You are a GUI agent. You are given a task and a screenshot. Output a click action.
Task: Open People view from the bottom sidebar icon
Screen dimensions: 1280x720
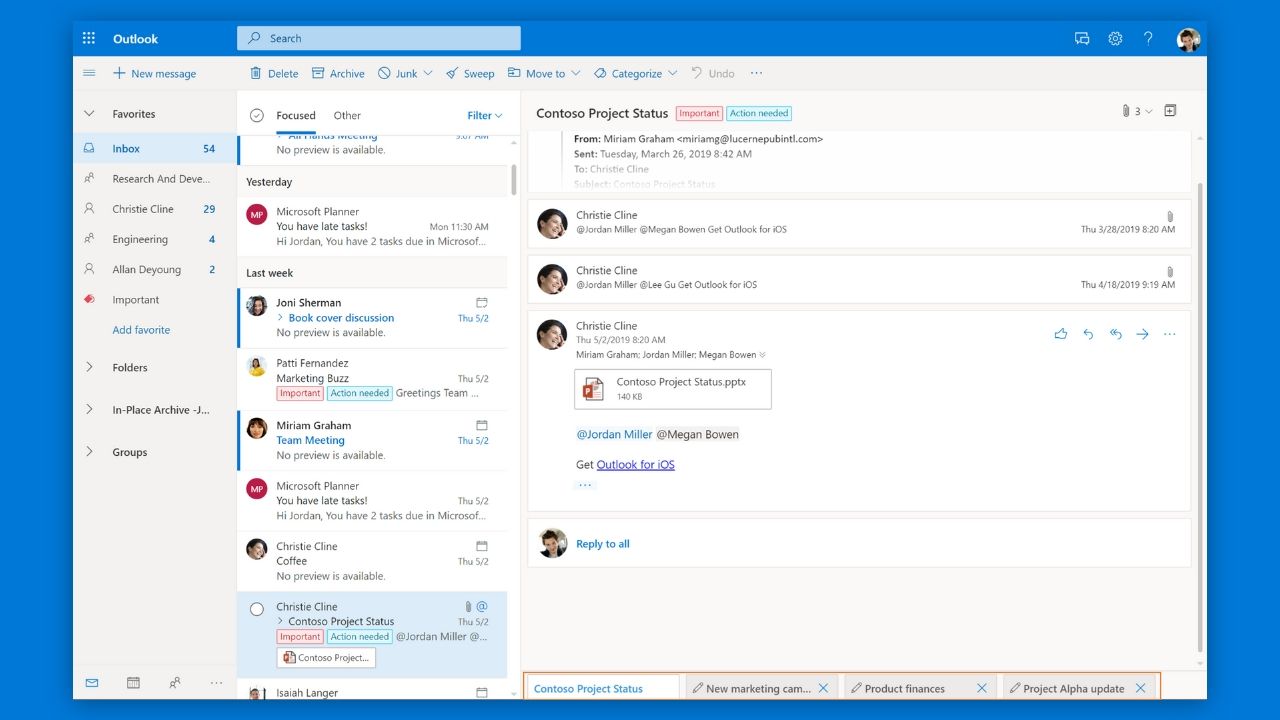point(174,682)
